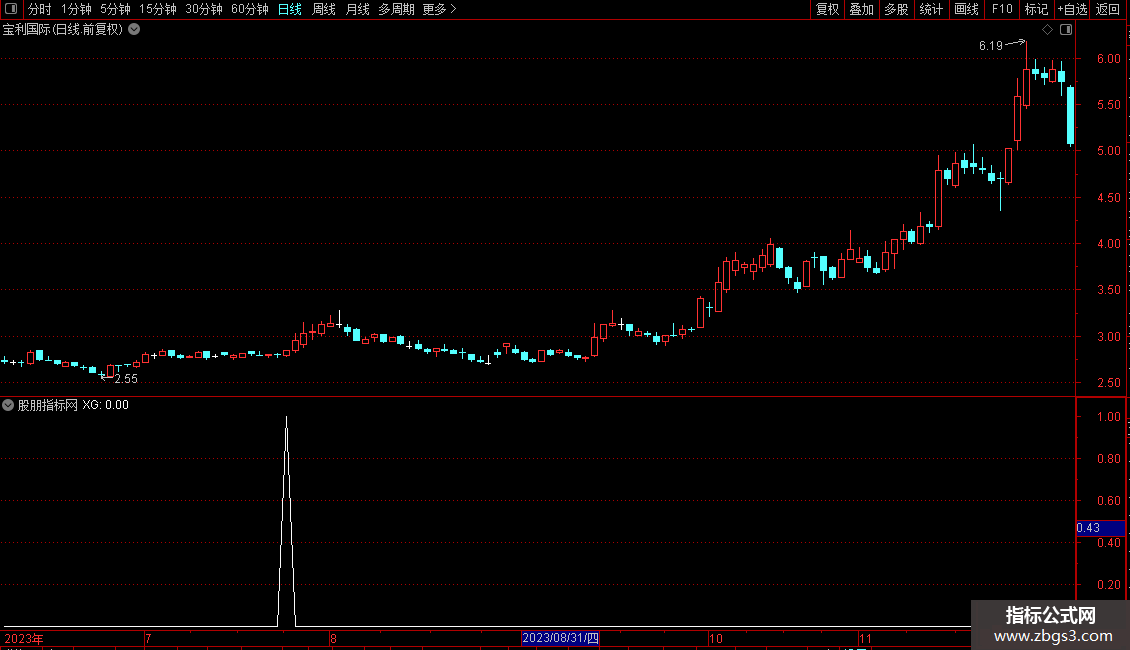
Task: Toggle the side panel icon near diamond
Action: pos(1066,30)
